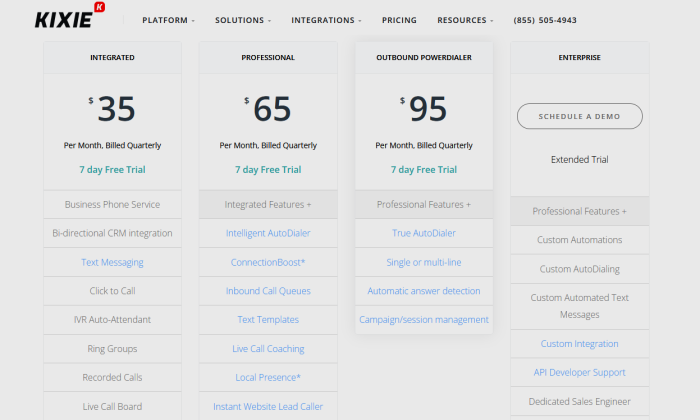700x420 pixels.
Task: Expand the Solutions menu
Action: 243,20
